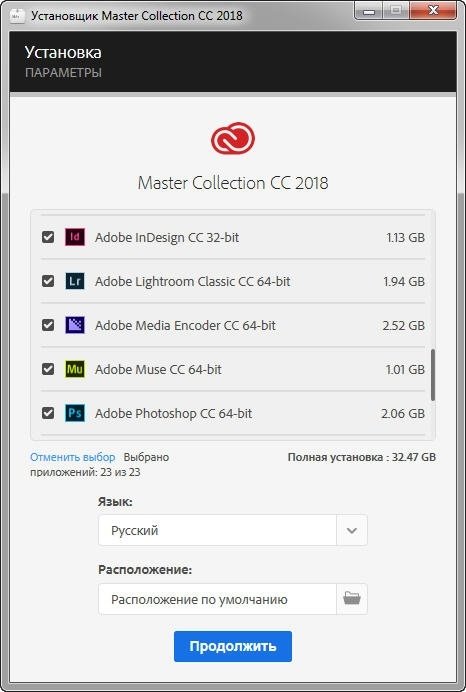Click installer icon in title bar
Viewport: 466px width, 692px height.
(17, 15)
